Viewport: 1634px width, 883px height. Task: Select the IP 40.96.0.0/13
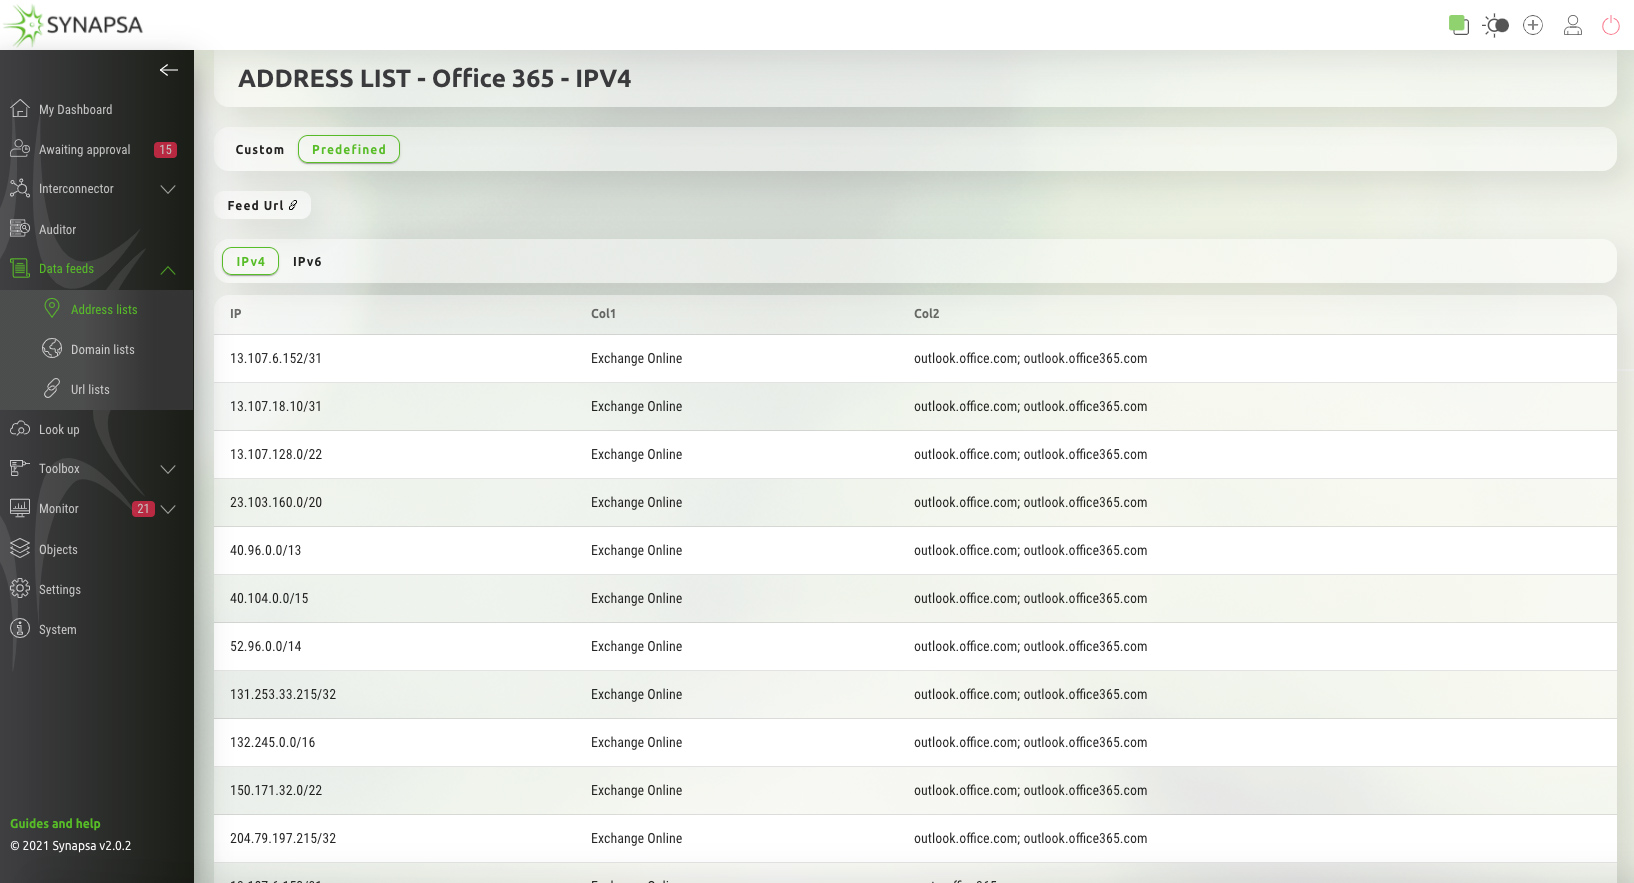[x=265, y=550]
